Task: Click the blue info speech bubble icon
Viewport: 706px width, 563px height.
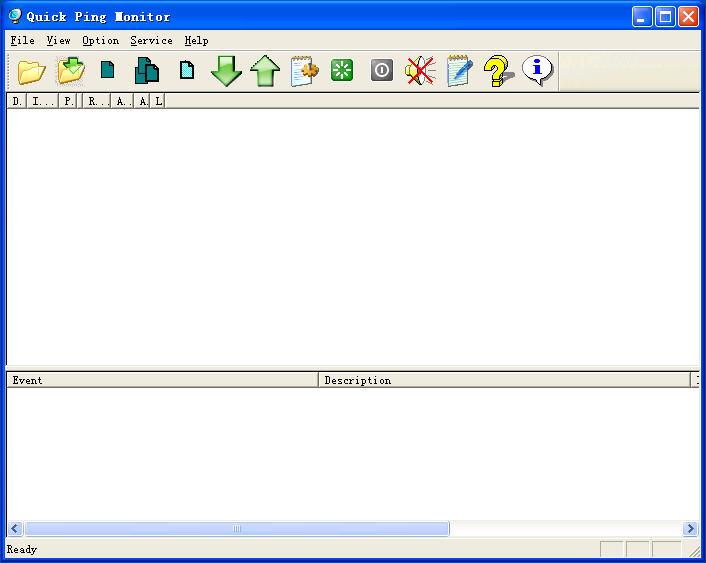Action: click(538, 70)
